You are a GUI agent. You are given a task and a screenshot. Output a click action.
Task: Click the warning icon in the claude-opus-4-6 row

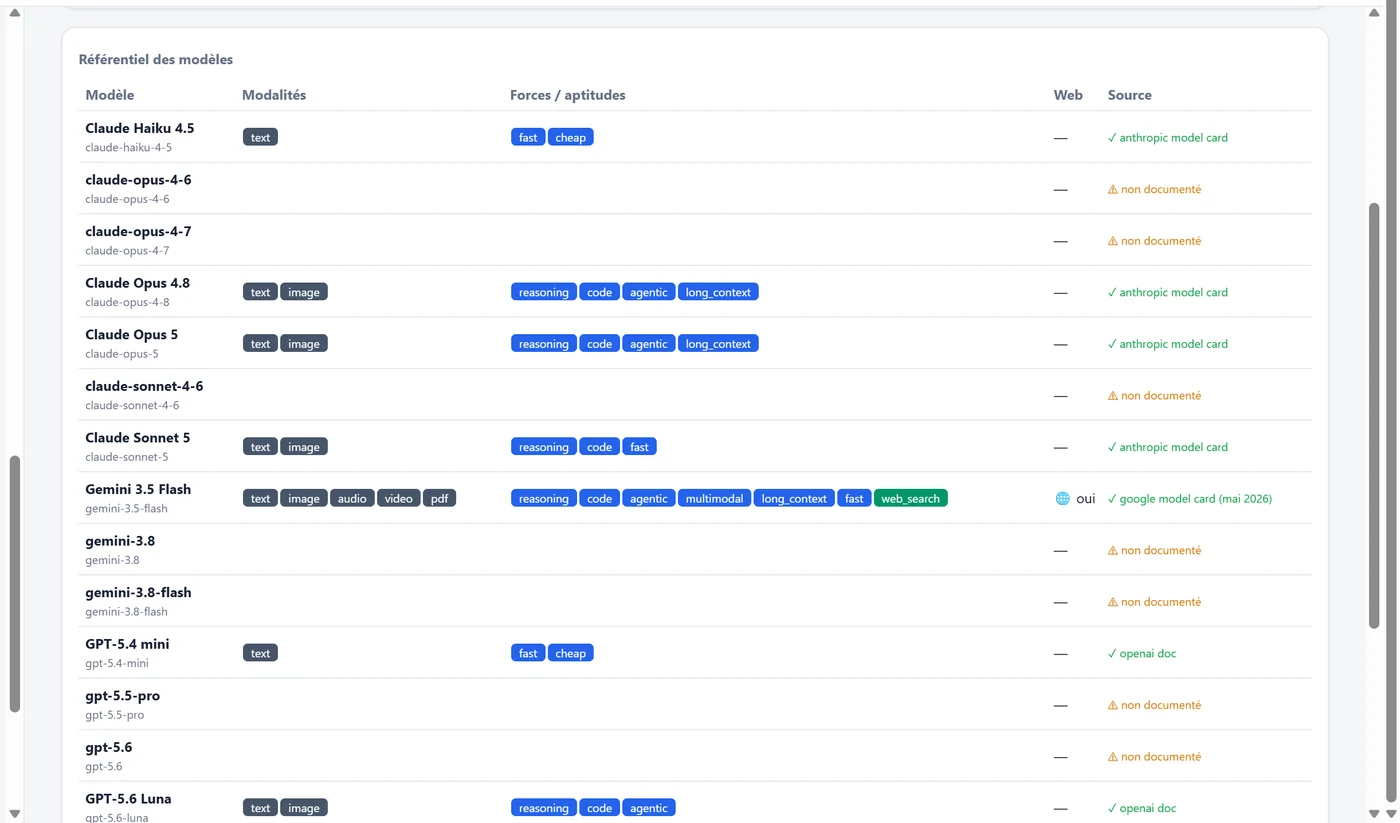(x=1113, y=189)
